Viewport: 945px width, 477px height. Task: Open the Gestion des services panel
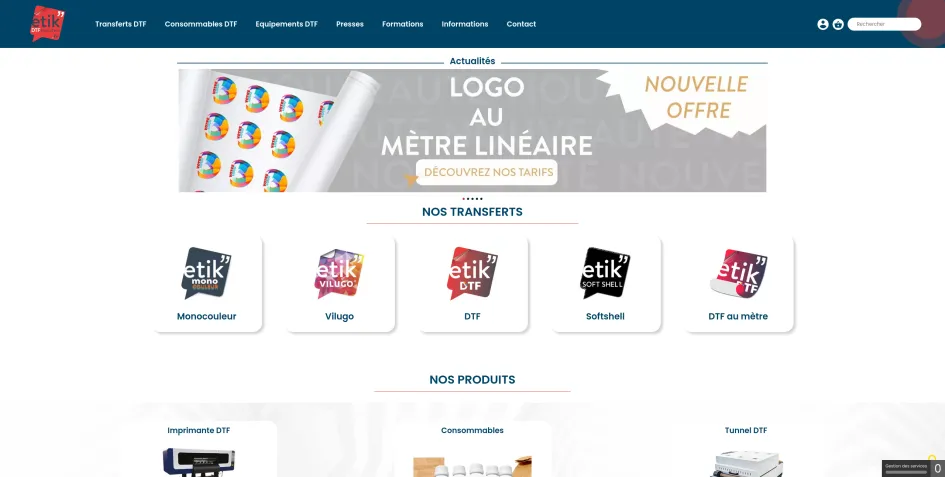coord(906,468)
